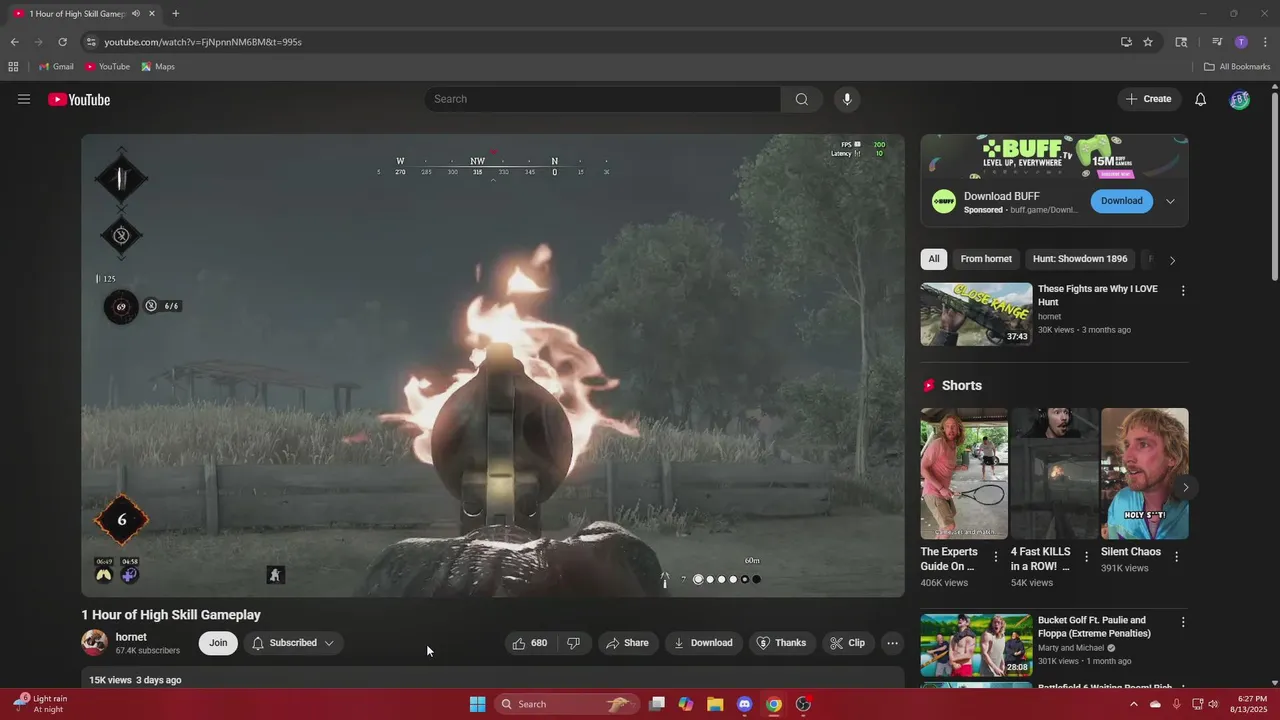Viewport: 1280px width, 720px height.
Task: Show hidden system tray icons
Action: click(1133, 704)
